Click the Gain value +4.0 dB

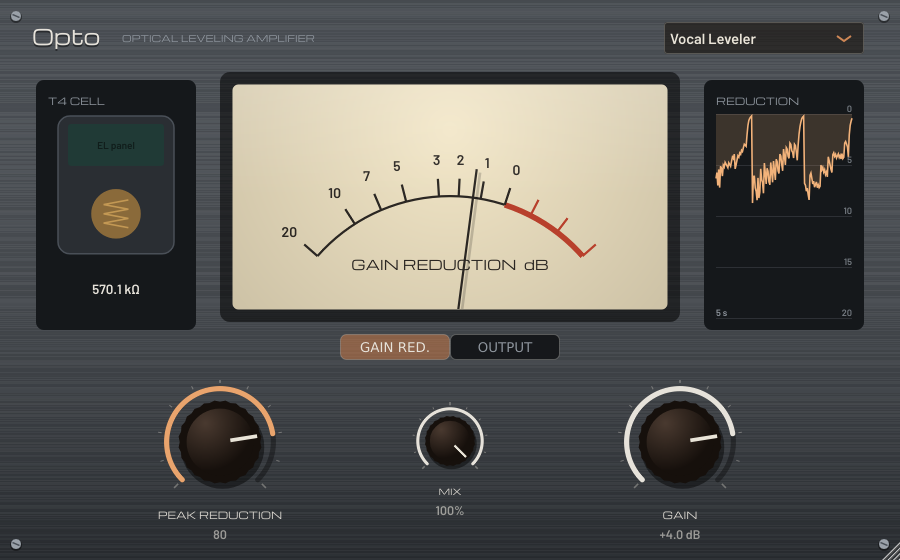(x=680, y=535)
